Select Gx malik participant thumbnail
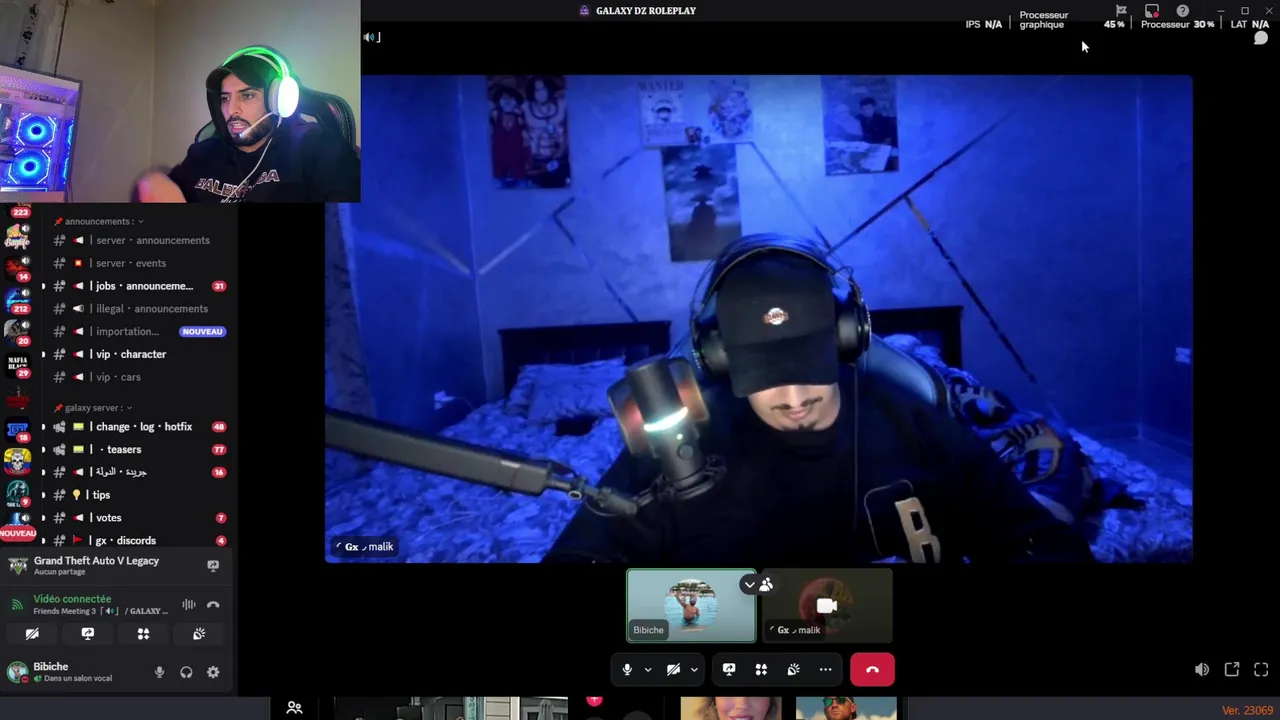Image resolution: width=1280 pixels, height=720 pixels. [x=827, y=605]
